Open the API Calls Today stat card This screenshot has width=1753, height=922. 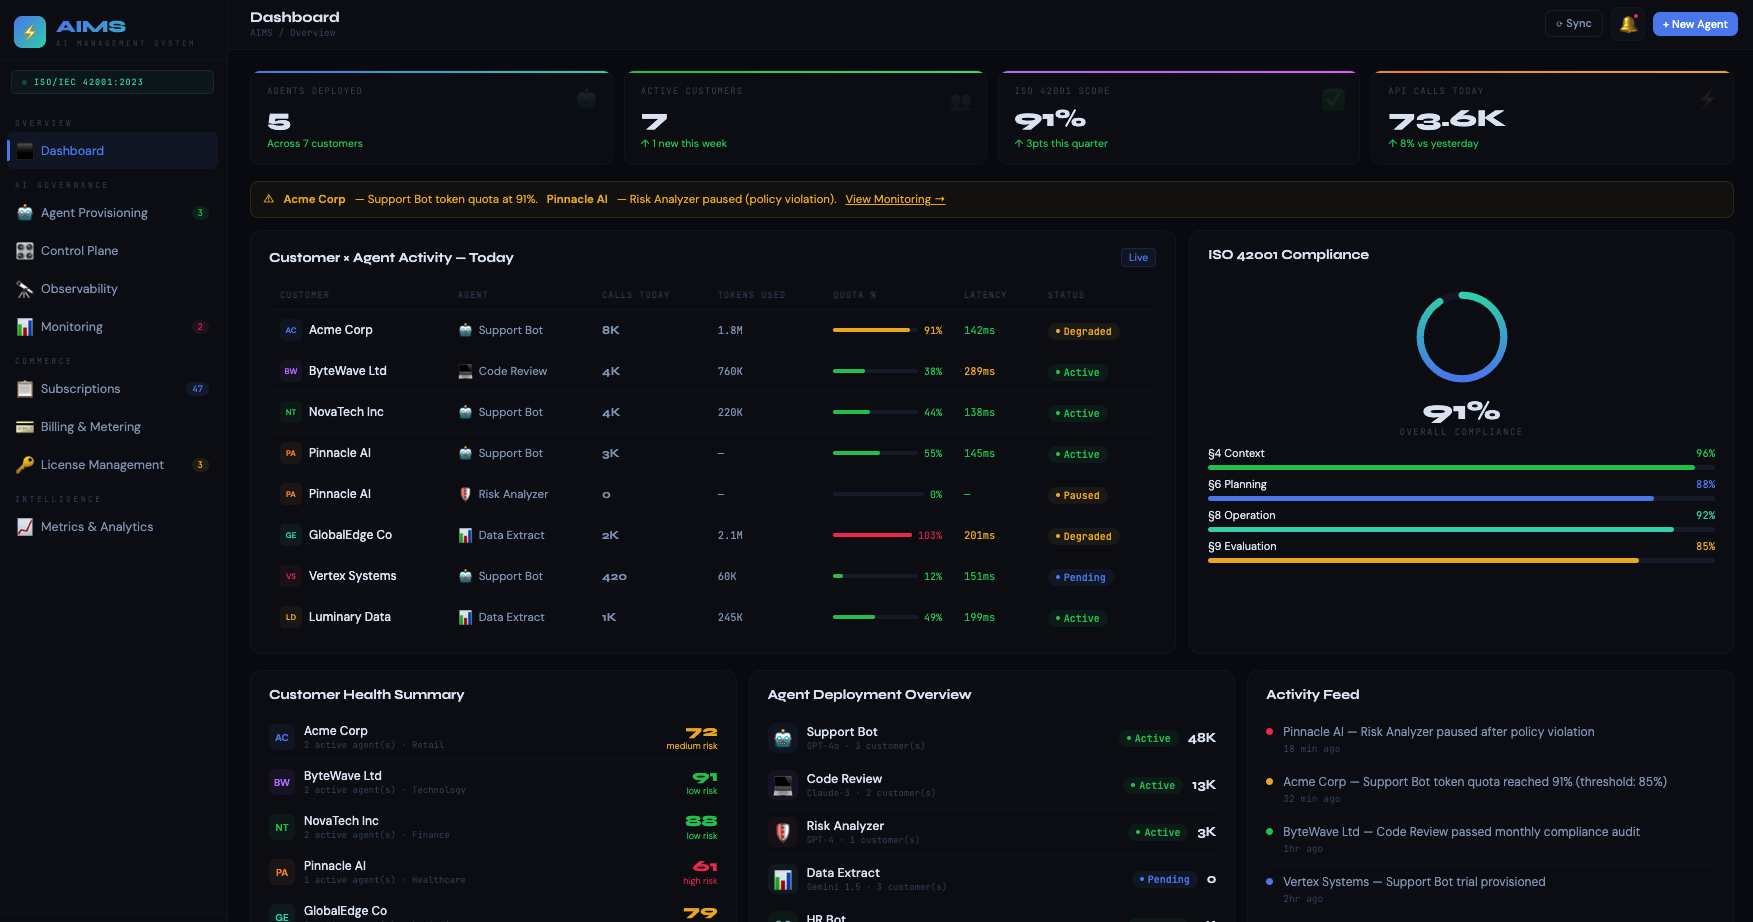(1552, 118)
